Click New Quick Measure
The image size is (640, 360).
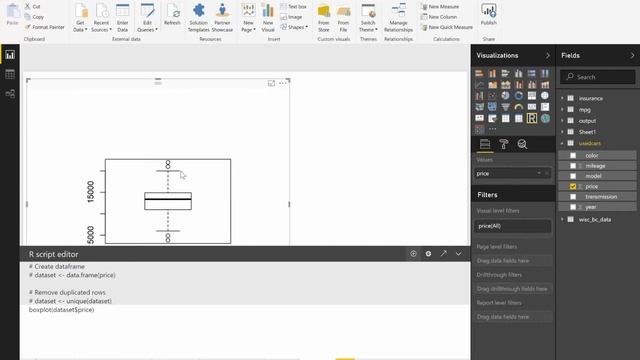(x=447, y=27)
